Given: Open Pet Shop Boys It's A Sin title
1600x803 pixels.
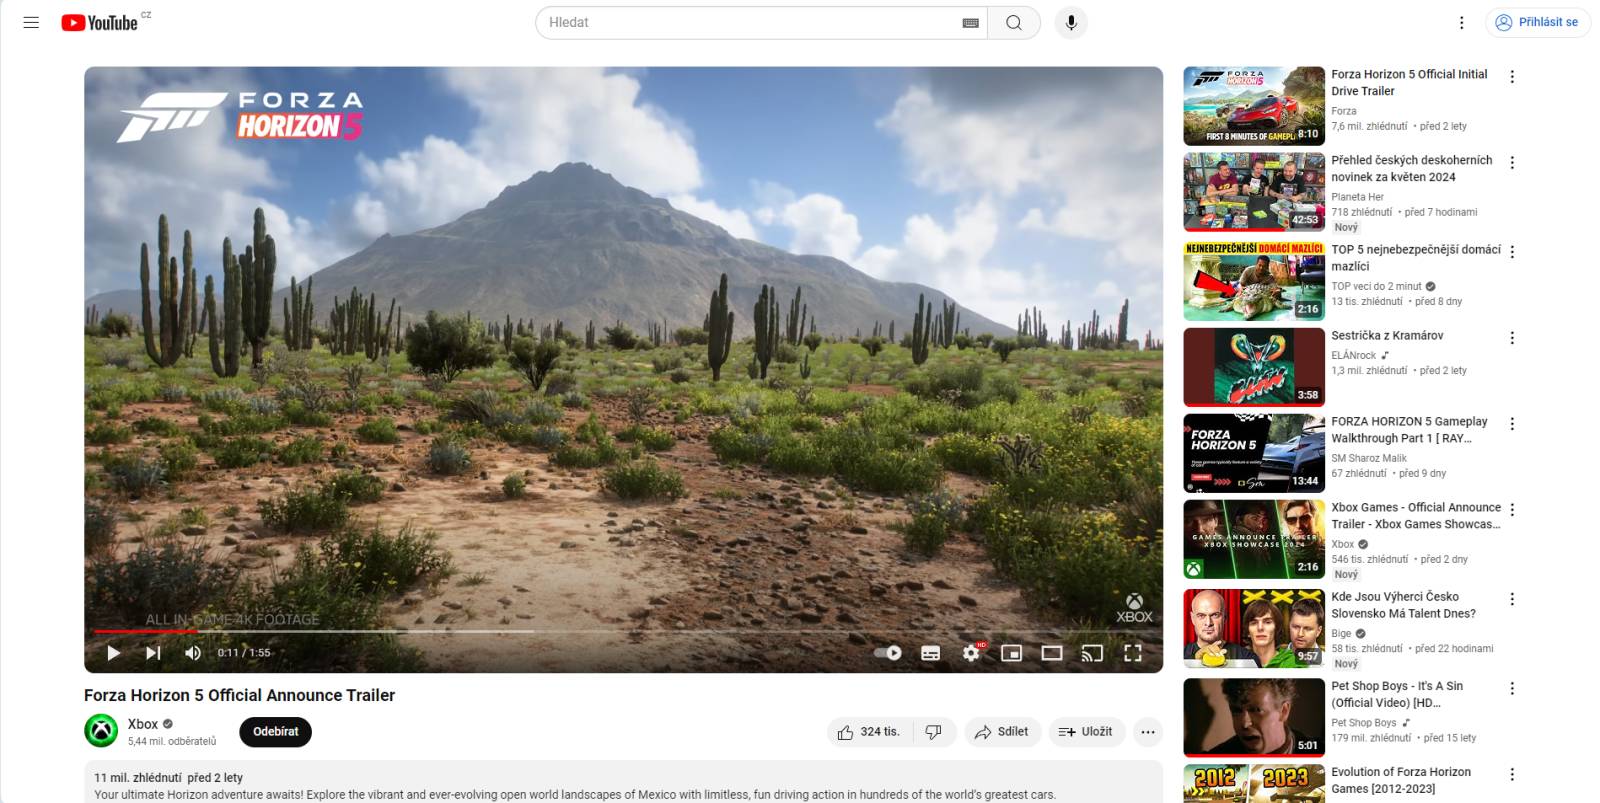Looking at the screenshot, I should (1397, 694).
